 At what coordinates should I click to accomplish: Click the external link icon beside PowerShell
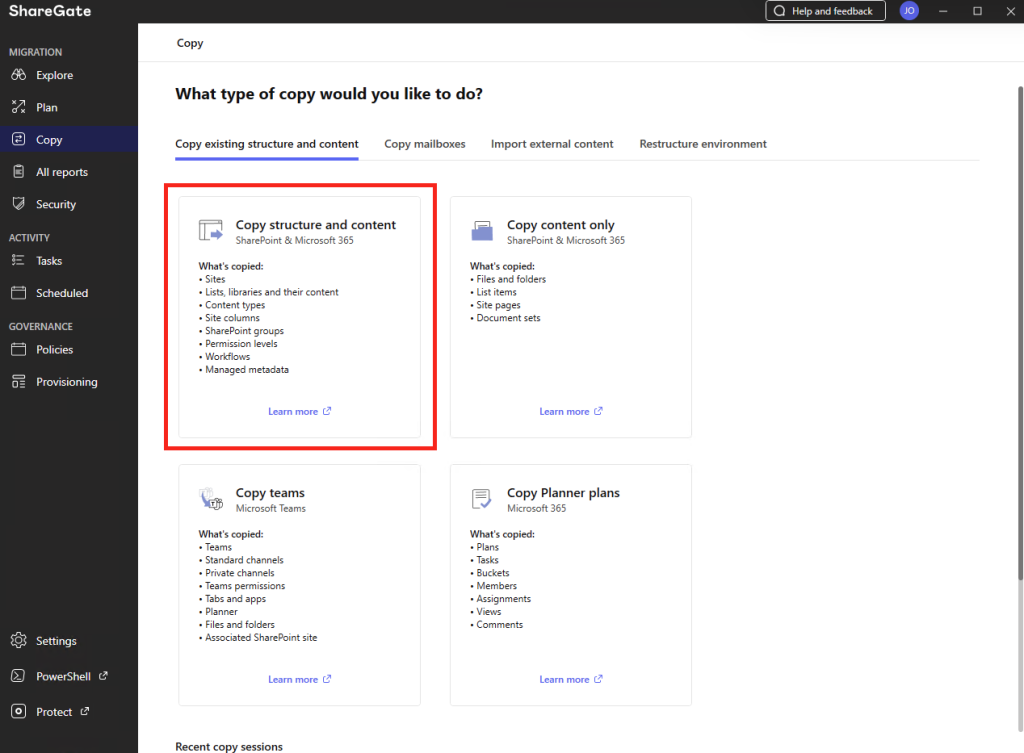click(x=103, y=676)
